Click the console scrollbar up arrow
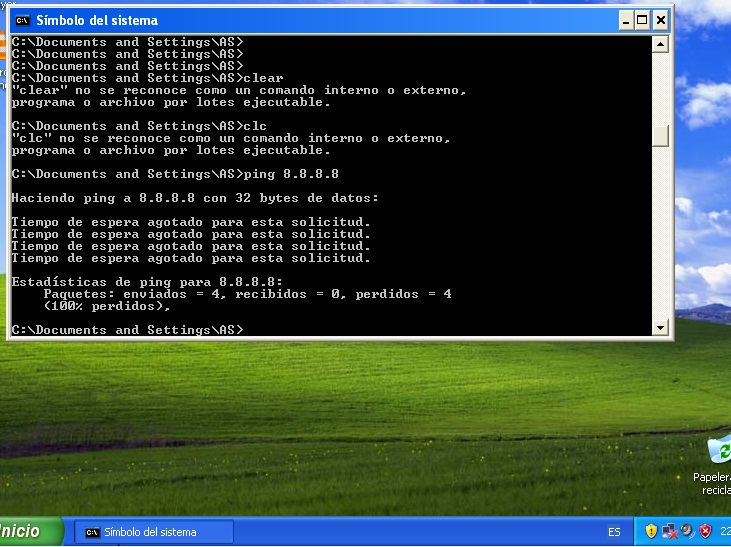This screenshot has width=731, height=547. coord(660,44)
